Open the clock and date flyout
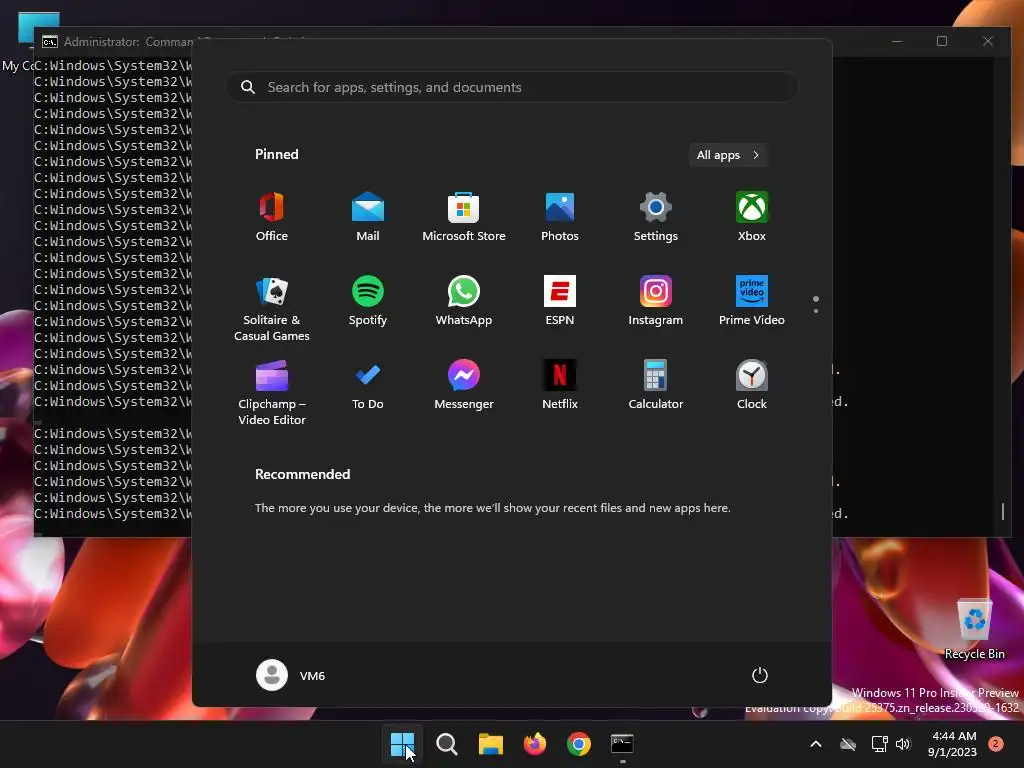Image resolution: width=1024 pixels, height=768 pixels. [x=953, y=744]
